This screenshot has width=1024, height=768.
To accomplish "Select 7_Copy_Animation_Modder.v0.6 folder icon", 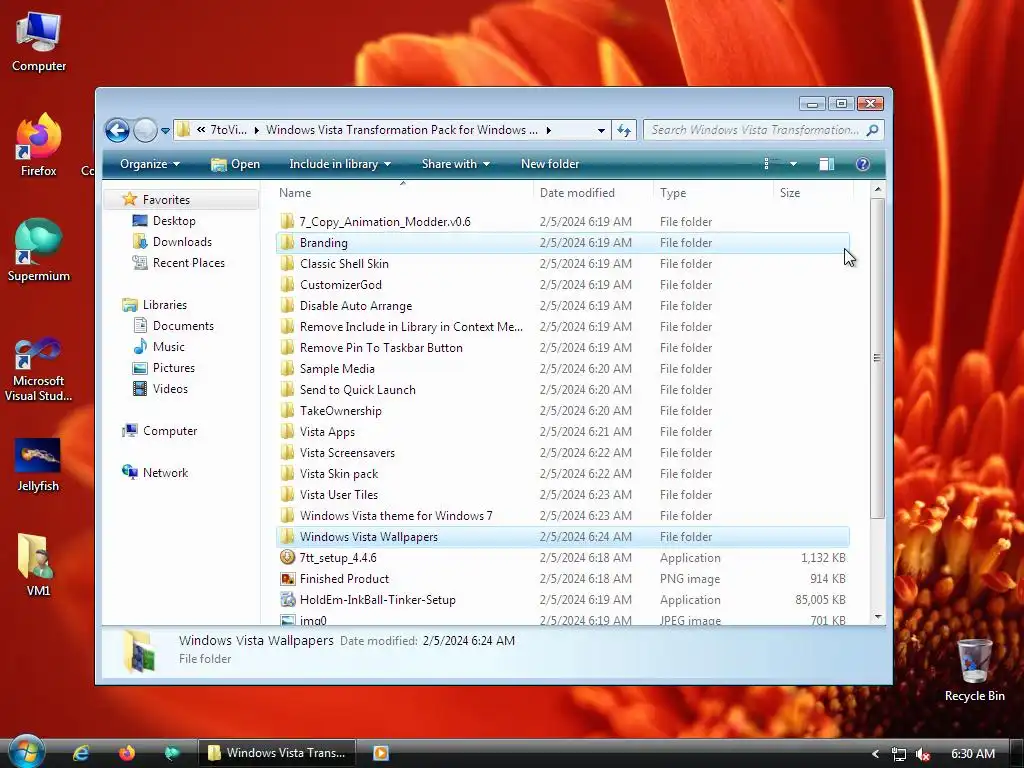I will (287, 221).
